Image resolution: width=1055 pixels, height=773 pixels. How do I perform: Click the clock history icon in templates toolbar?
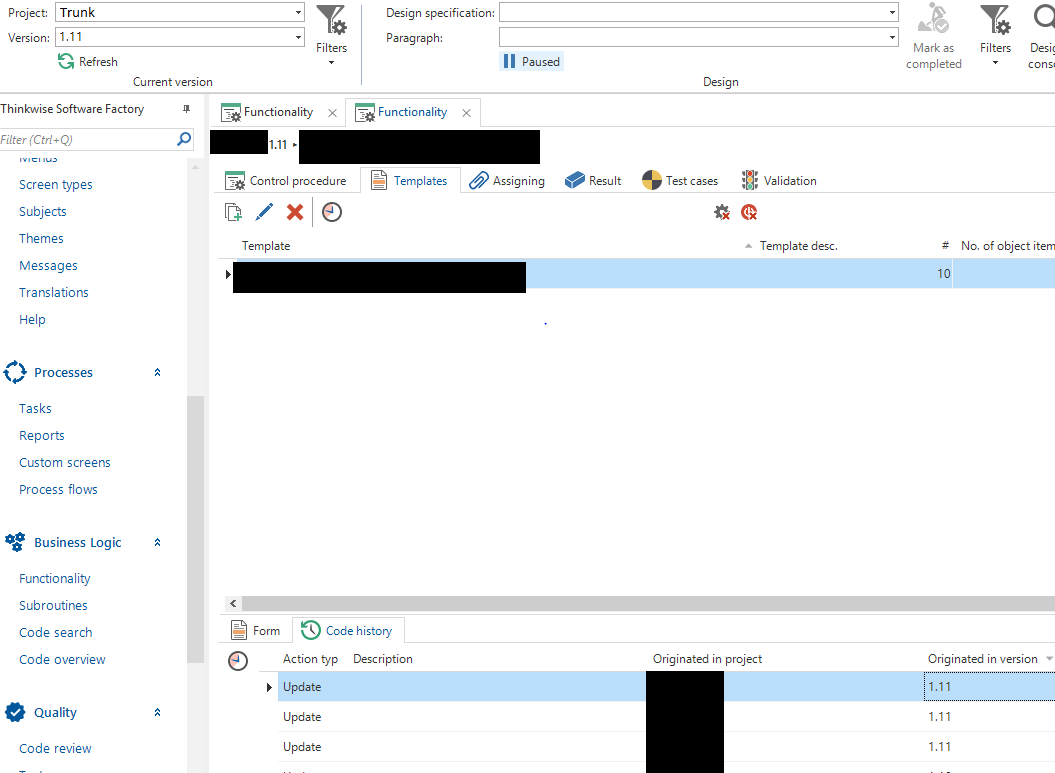pos(332,213)
